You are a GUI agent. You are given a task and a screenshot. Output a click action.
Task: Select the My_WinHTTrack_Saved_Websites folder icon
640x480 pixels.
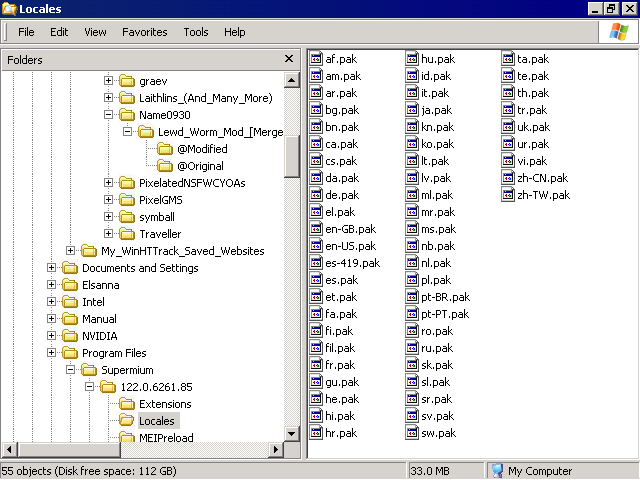[89, 251]
